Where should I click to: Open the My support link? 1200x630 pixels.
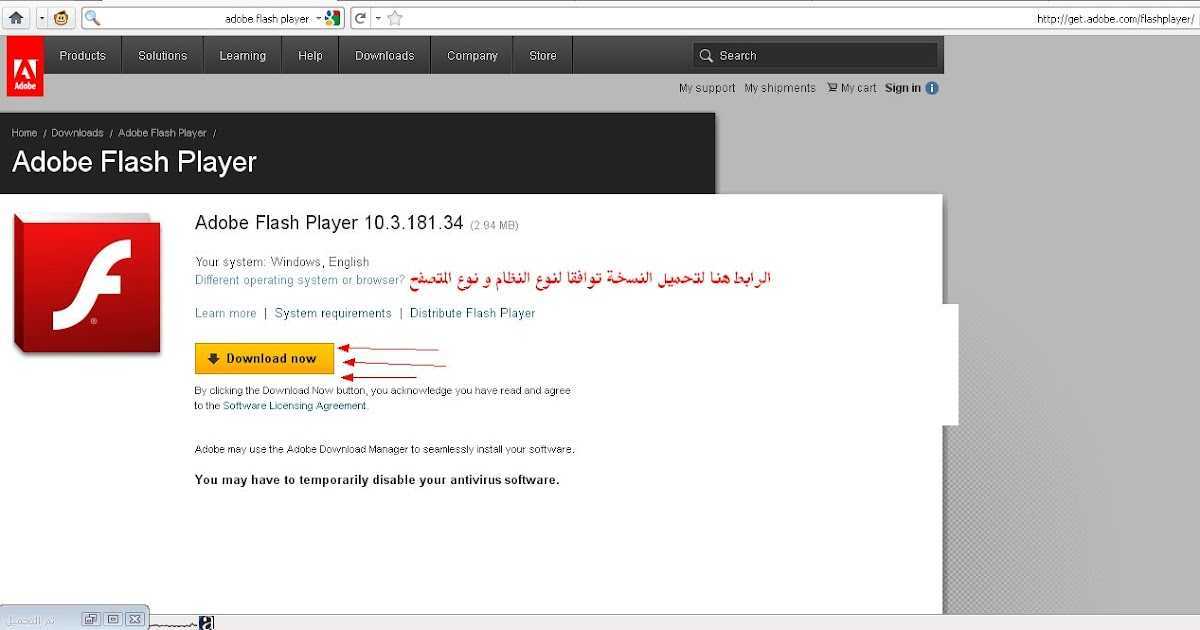coord(707,88)
